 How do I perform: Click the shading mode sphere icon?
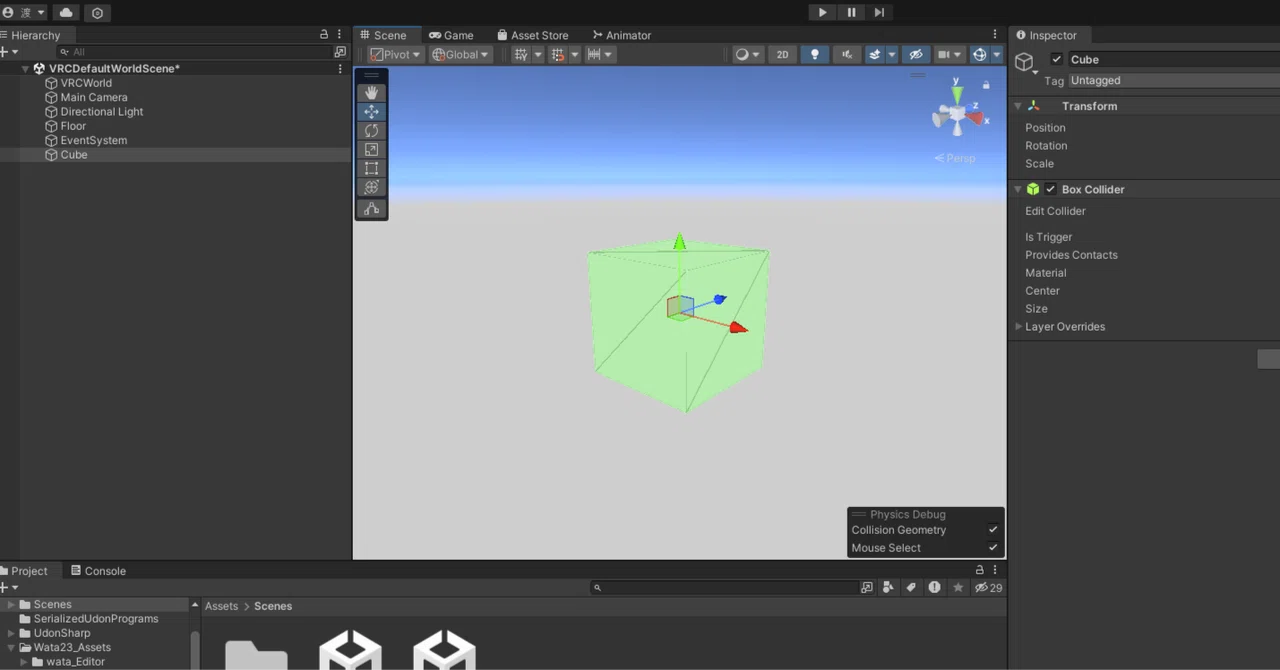742,55
